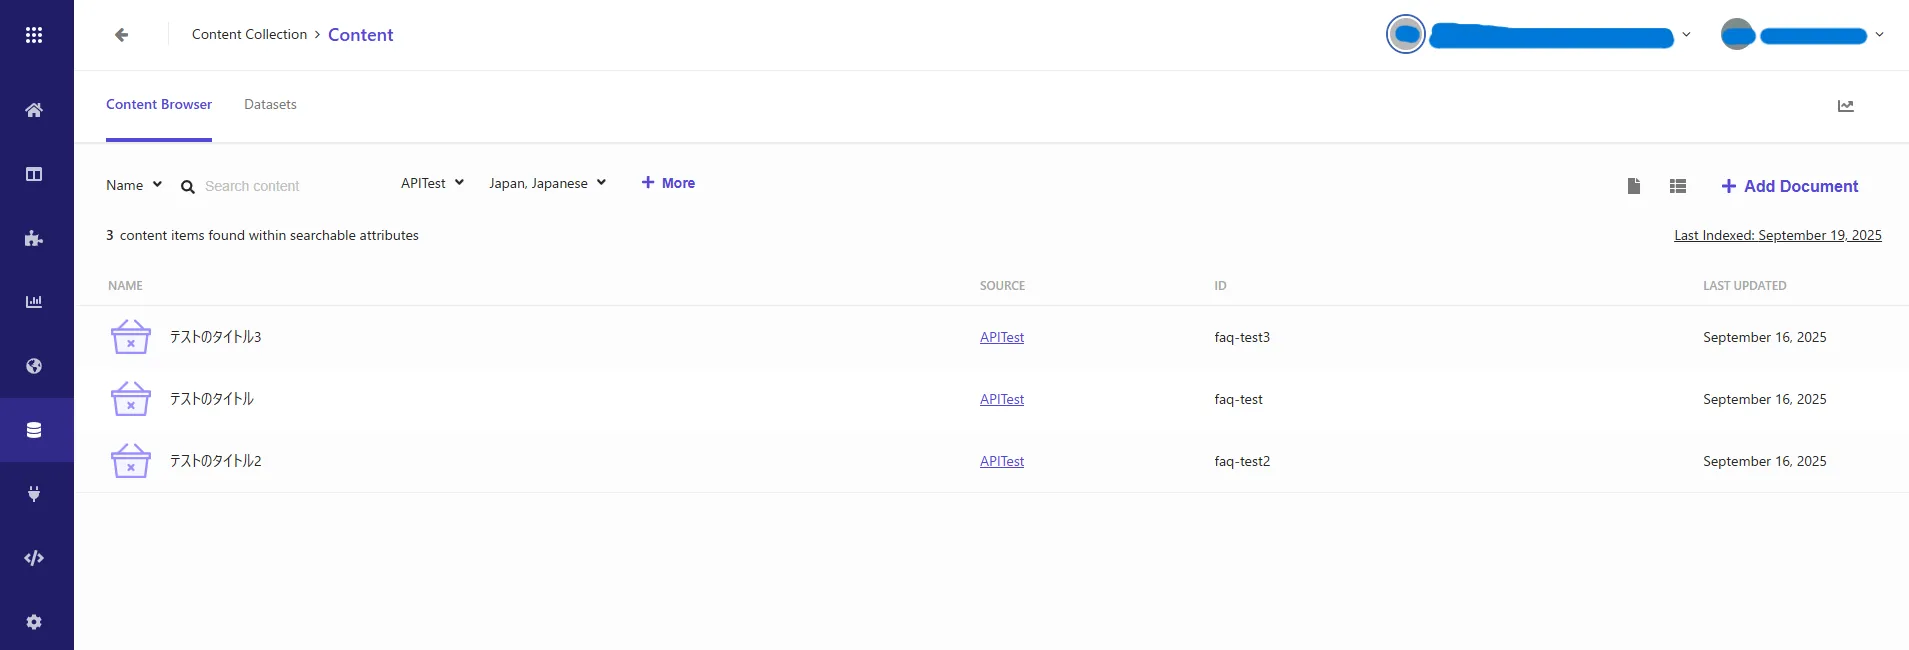
Task: Open the app launcher grid icon
Action: tap(34, 35)
